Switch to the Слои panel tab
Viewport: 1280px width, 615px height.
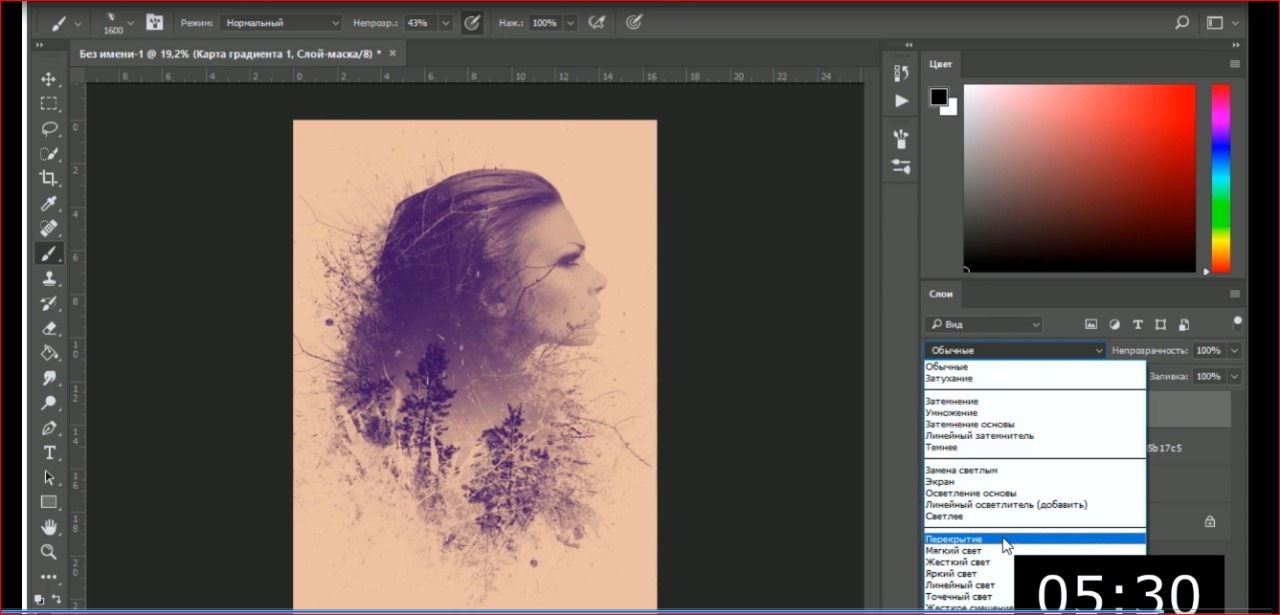(x=941, y=294)
